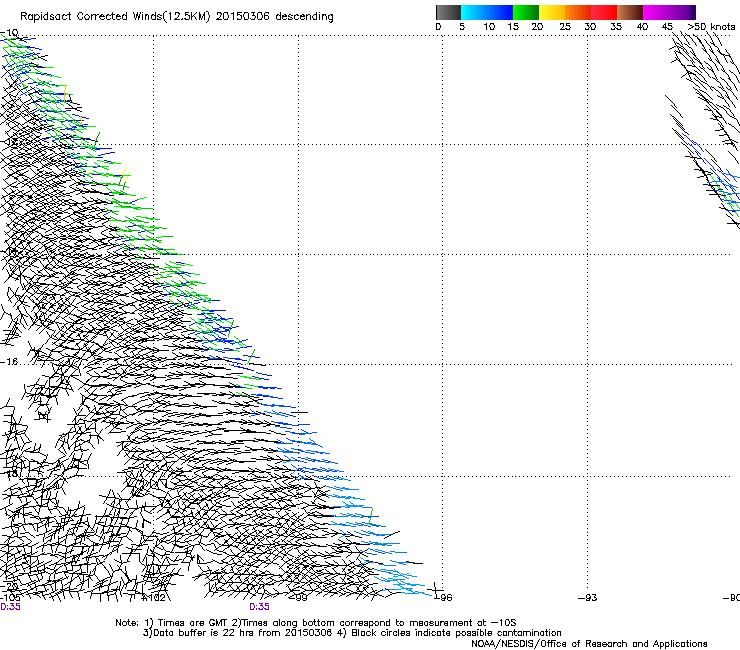
Task: Click the orange 25-30 knots color bar segment
Action: coord(578,12)
